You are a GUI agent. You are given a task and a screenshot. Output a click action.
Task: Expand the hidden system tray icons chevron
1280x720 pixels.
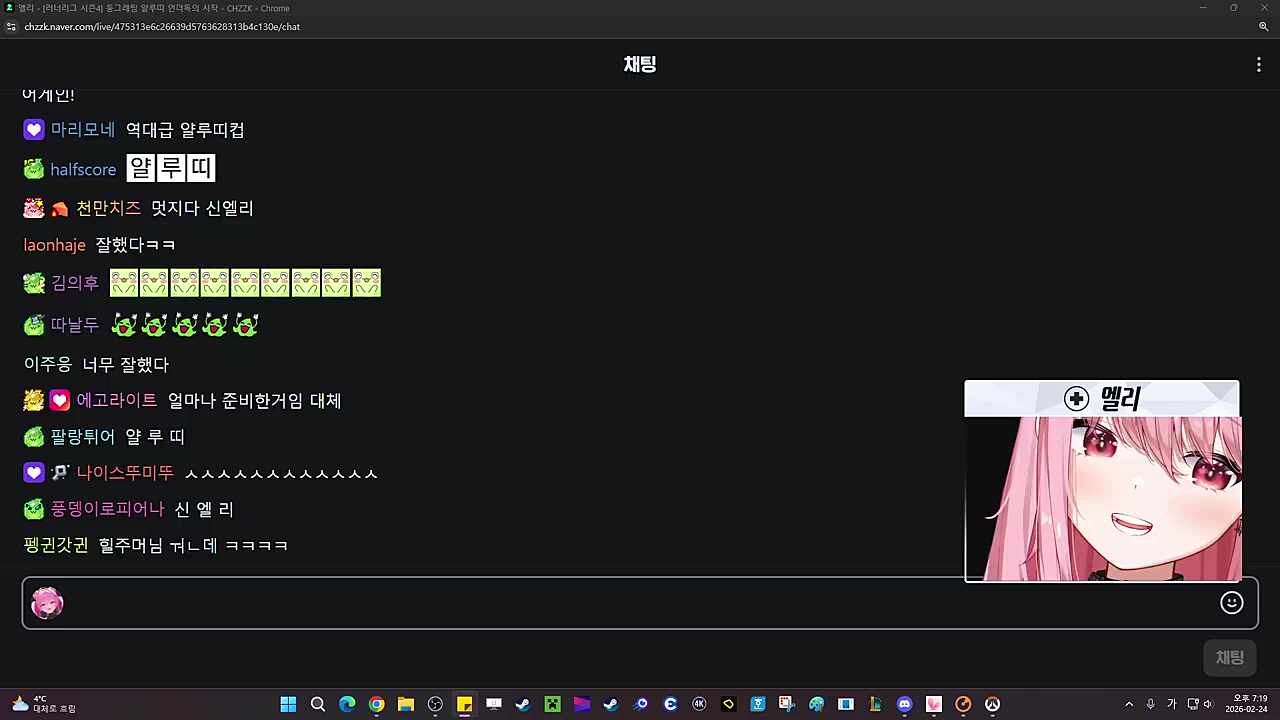point(1129,704)
